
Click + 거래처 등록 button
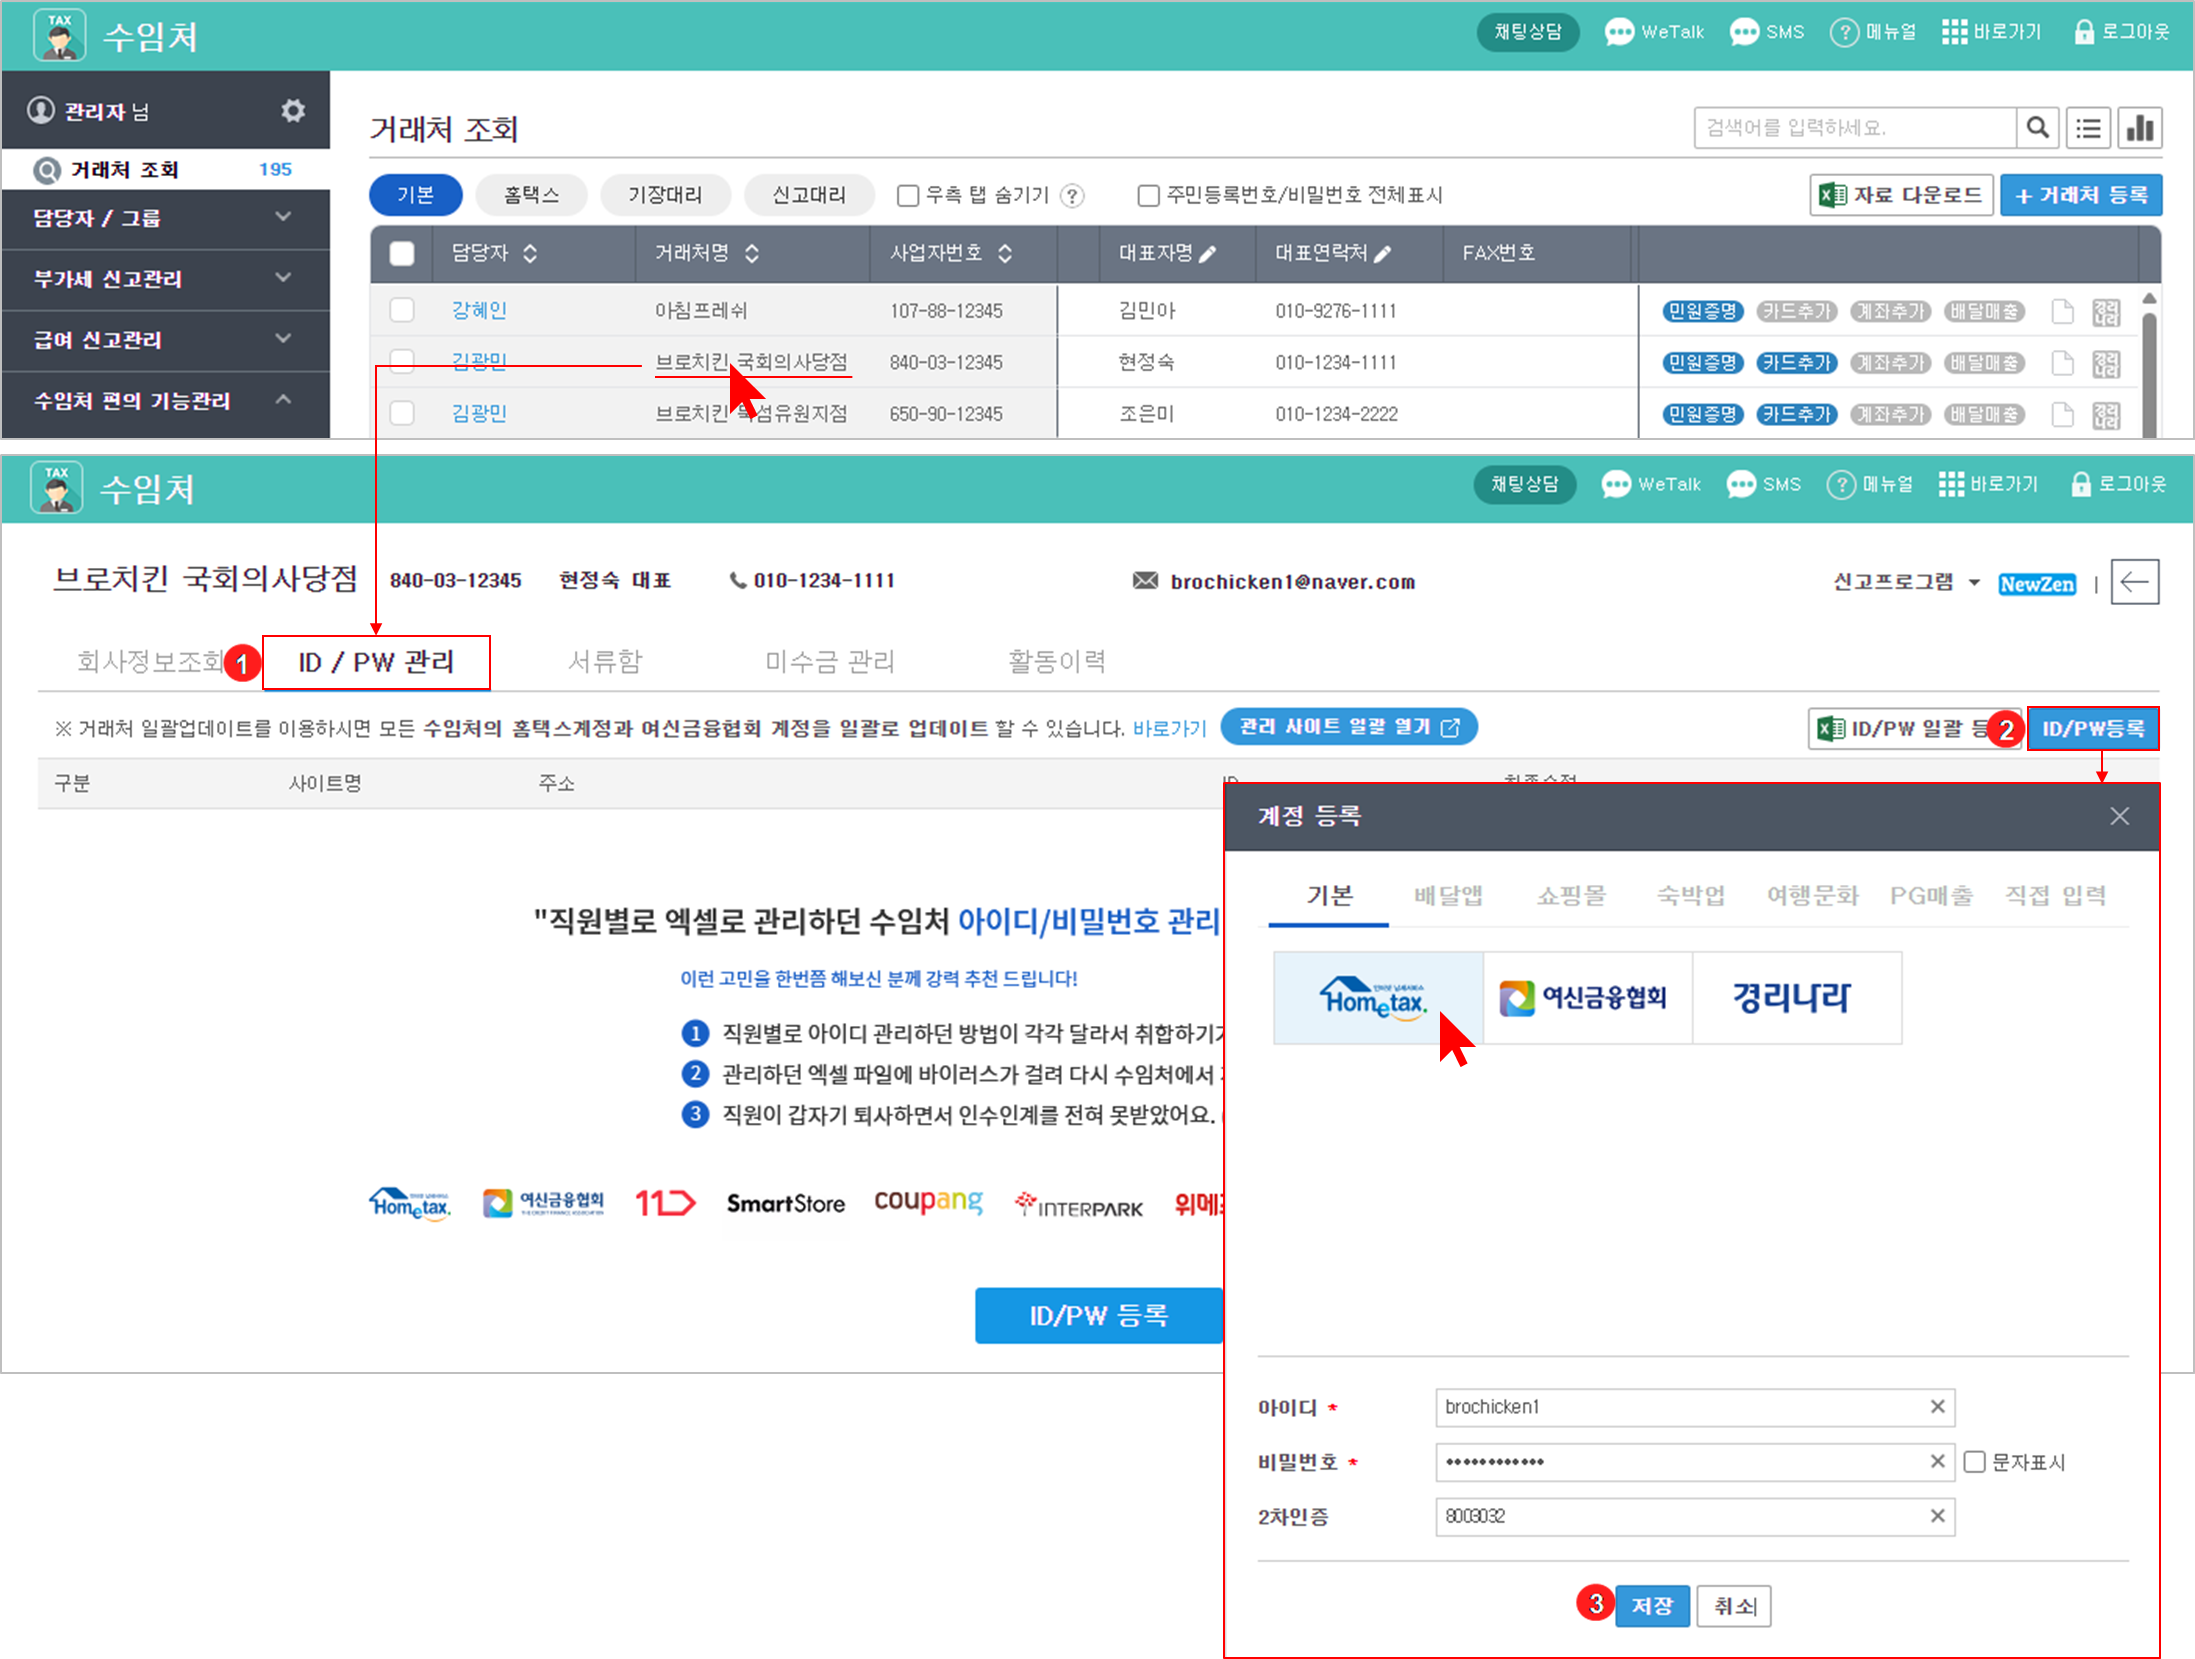click(2080, 195)
